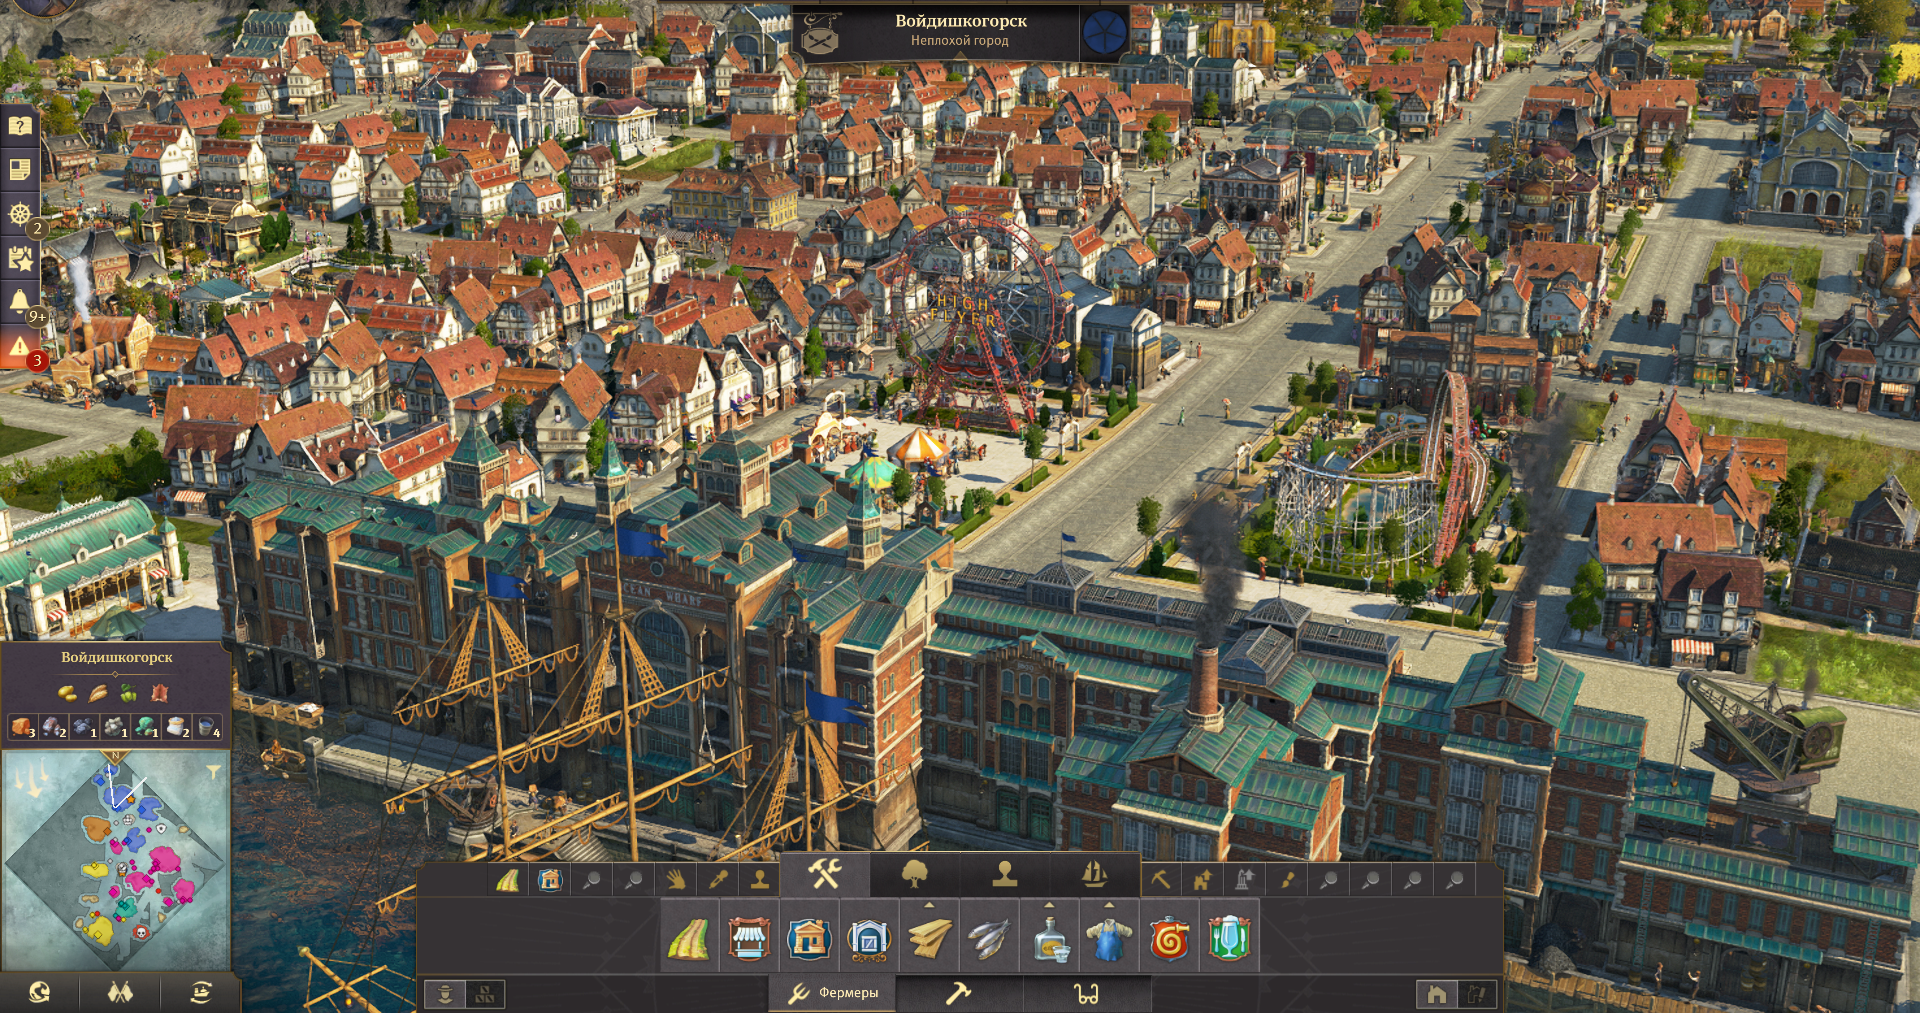Activate the move hand tool

[676, 880]
